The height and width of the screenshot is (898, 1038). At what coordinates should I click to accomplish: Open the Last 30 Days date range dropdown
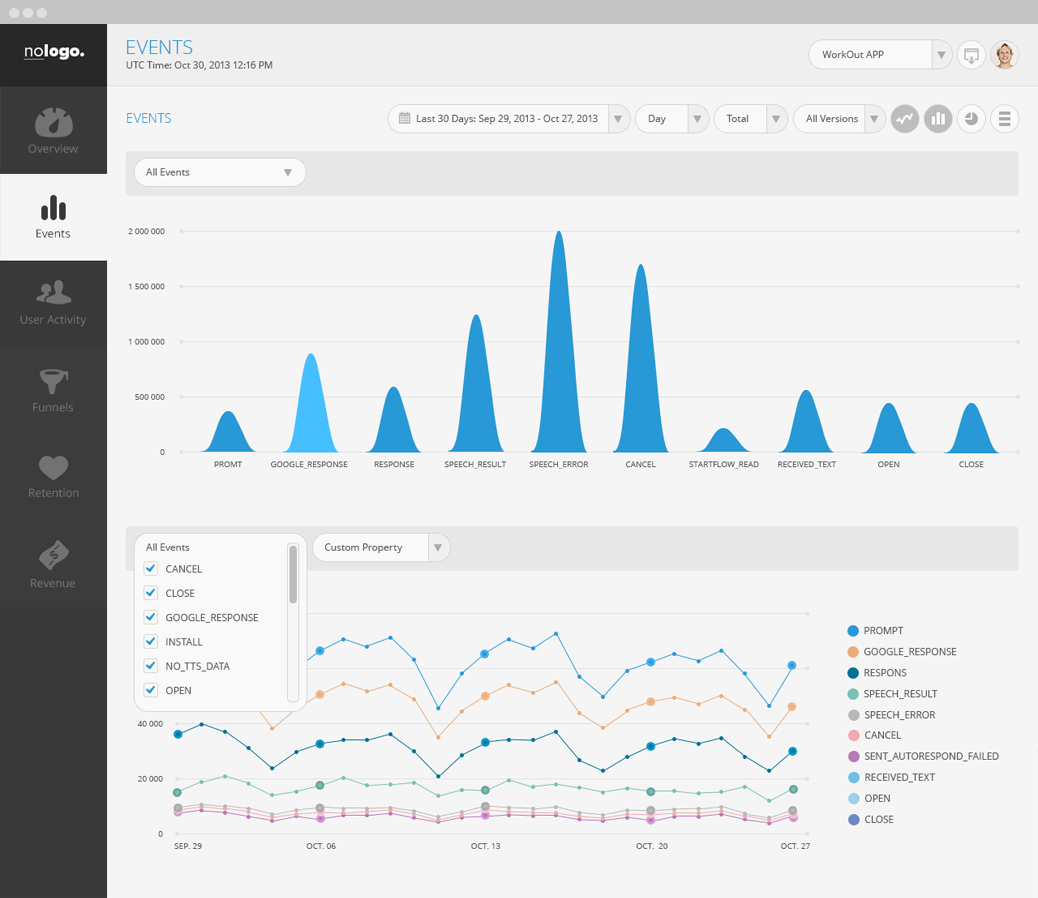point(508,119)
